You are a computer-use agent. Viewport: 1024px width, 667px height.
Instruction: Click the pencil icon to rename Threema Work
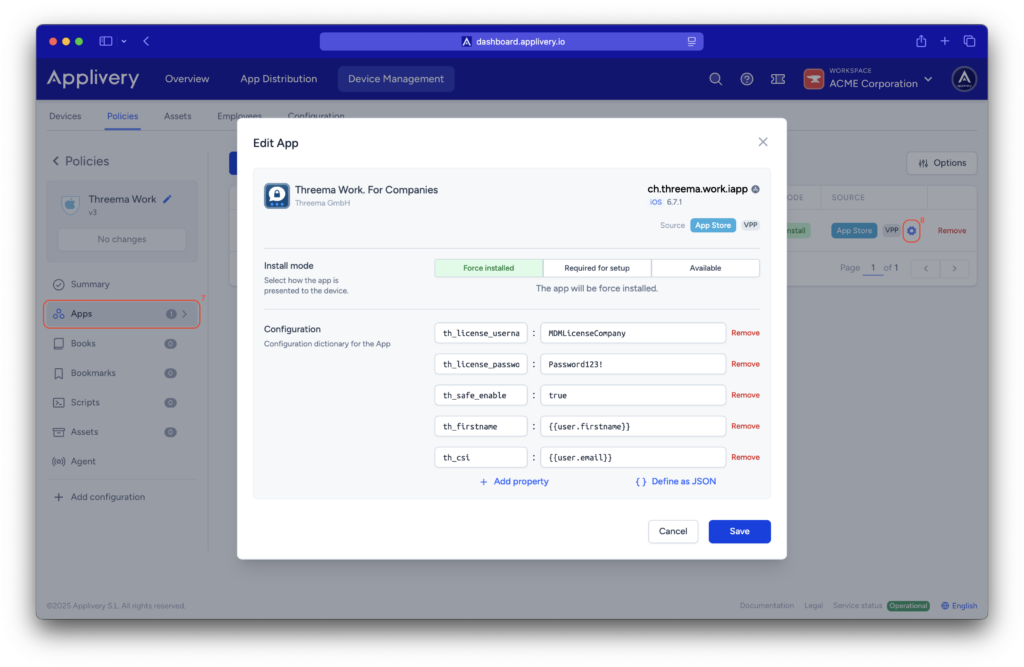(168, 199)
